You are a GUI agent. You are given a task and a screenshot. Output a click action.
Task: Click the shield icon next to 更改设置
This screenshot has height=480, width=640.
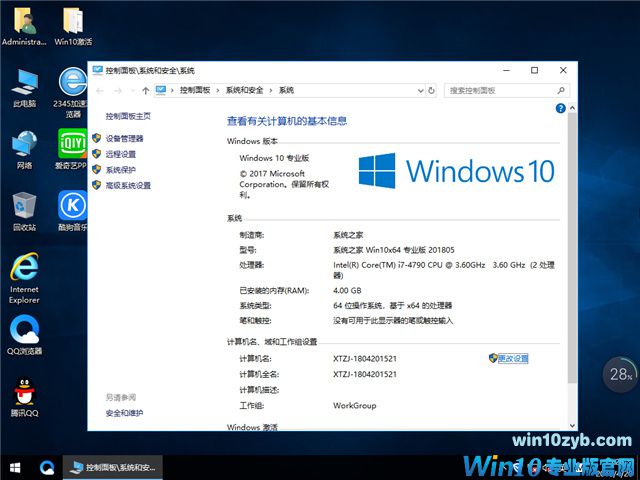pos(493,358)
